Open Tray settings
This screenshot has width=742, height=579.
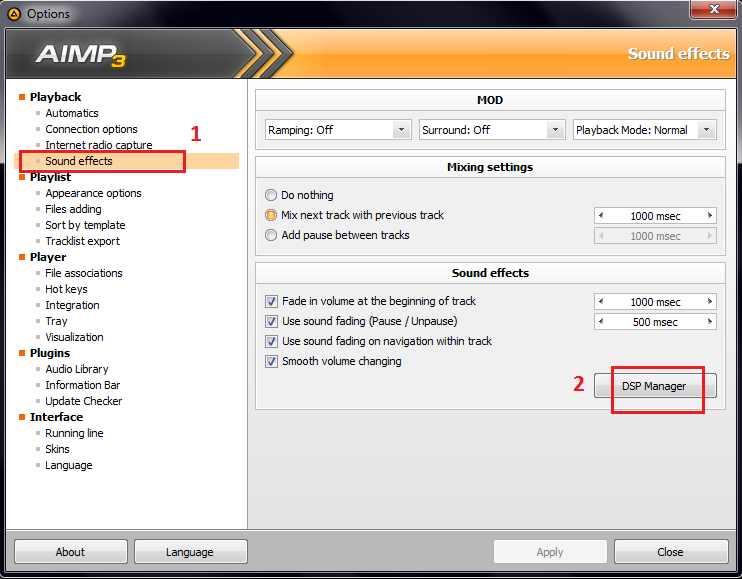pos(56,321)
